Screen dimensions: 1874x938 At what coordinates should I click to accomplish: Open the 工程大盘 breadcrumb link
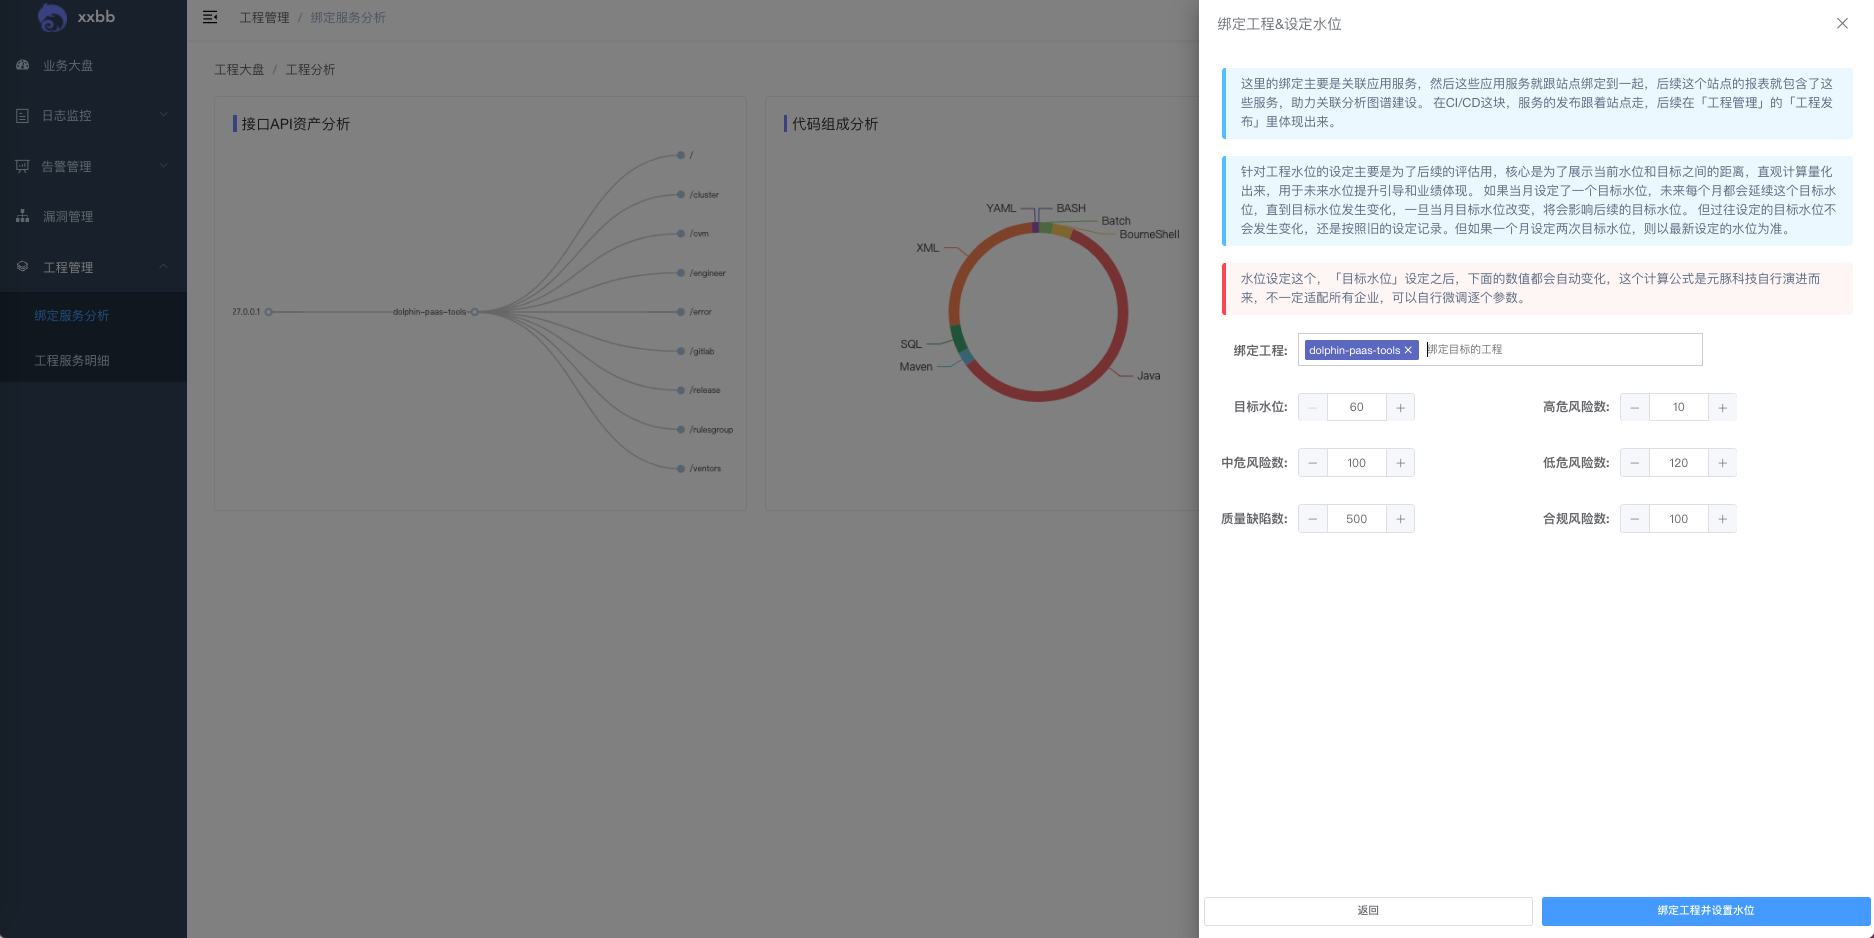click(237, 70)
